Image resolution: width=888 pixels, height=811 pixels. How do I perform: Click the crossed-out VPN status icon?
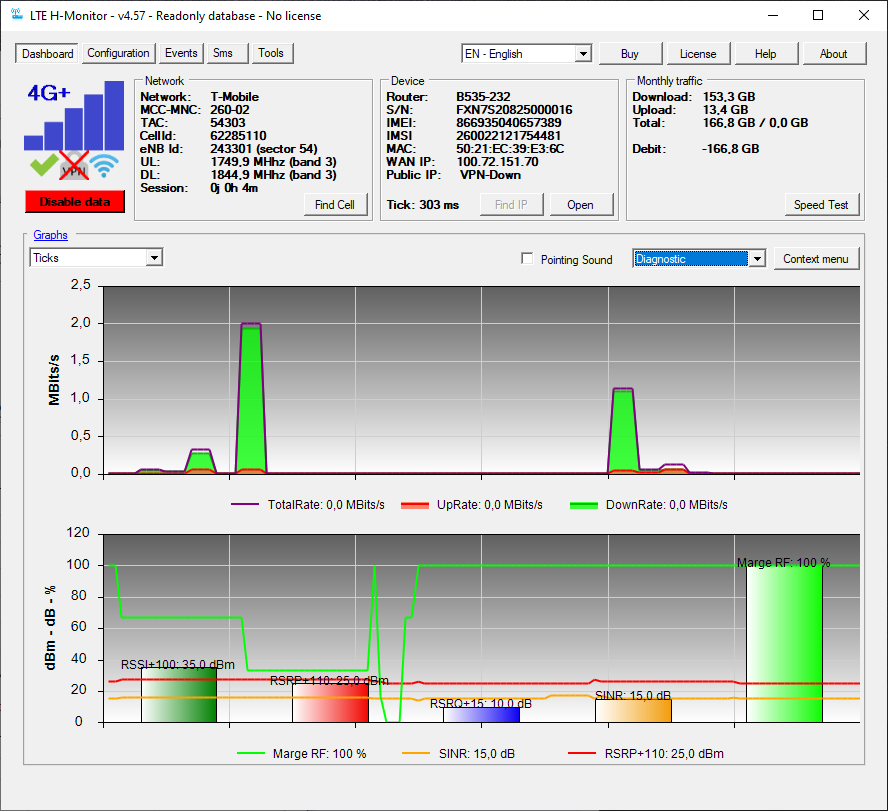click(74, 165)
